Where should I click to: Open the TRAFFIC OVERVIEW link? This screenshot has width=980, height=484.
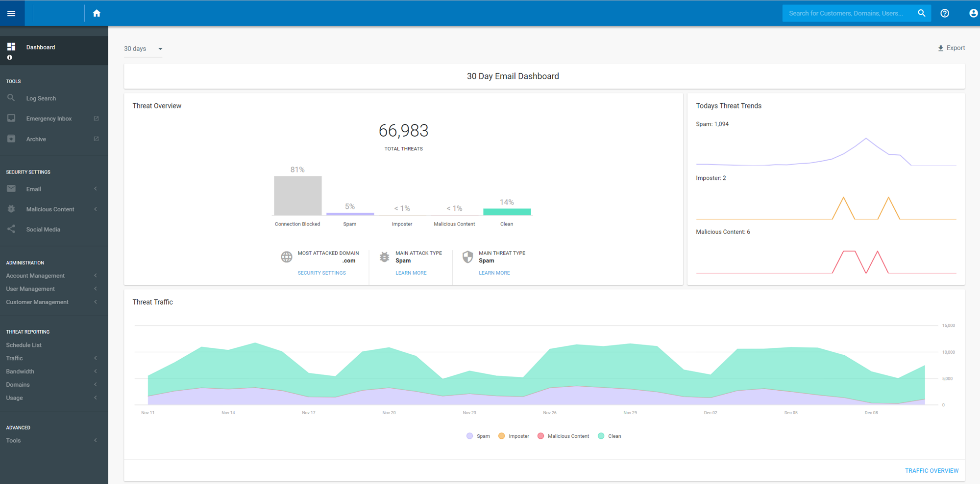point(931,470)
